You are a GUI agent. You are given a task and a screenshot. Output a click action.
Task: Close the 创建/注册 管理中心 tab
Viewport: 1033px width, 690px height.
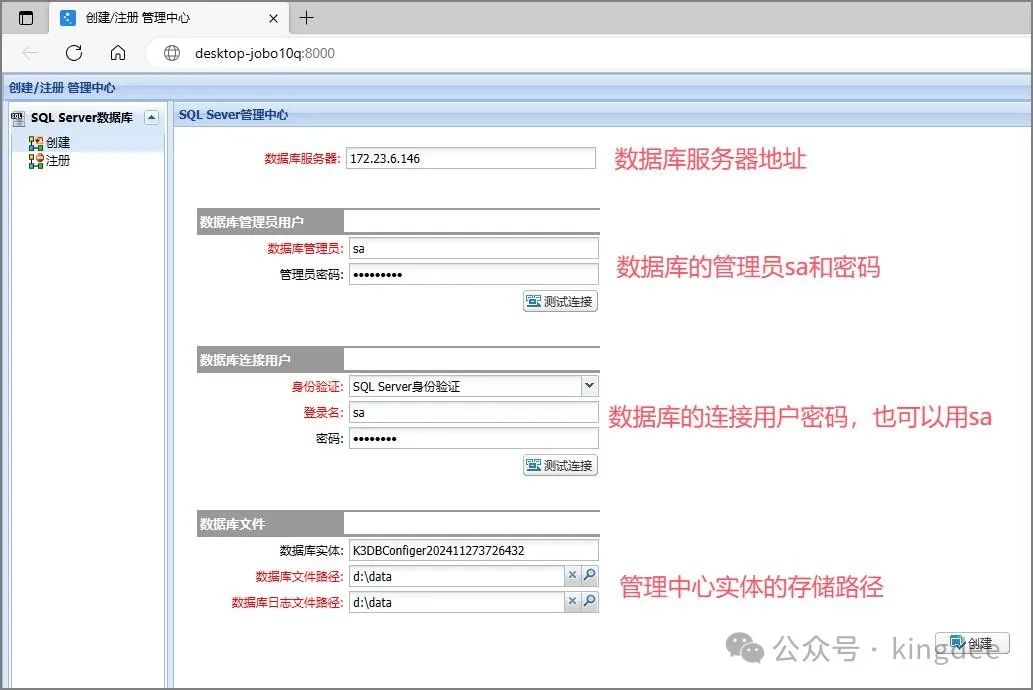point(273,18)
